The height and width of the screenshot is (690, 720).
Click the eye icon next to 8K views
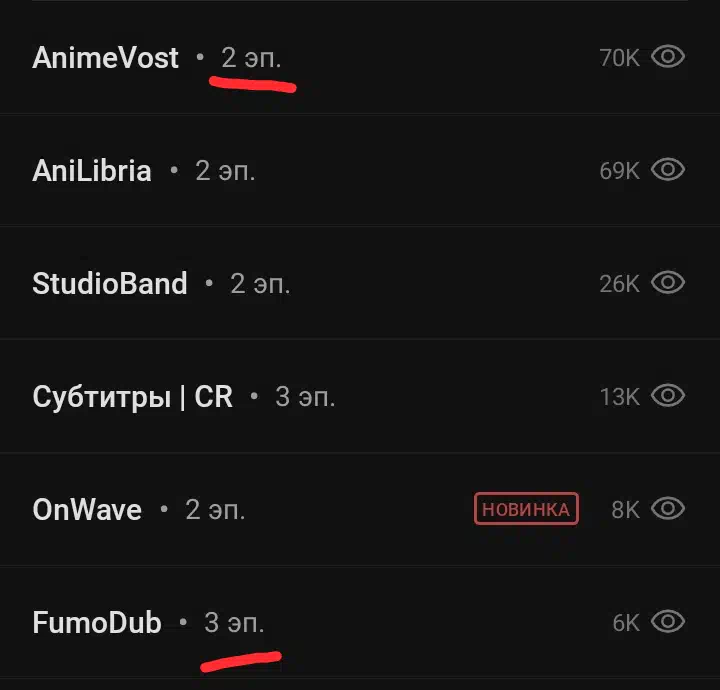coord(668,508)
